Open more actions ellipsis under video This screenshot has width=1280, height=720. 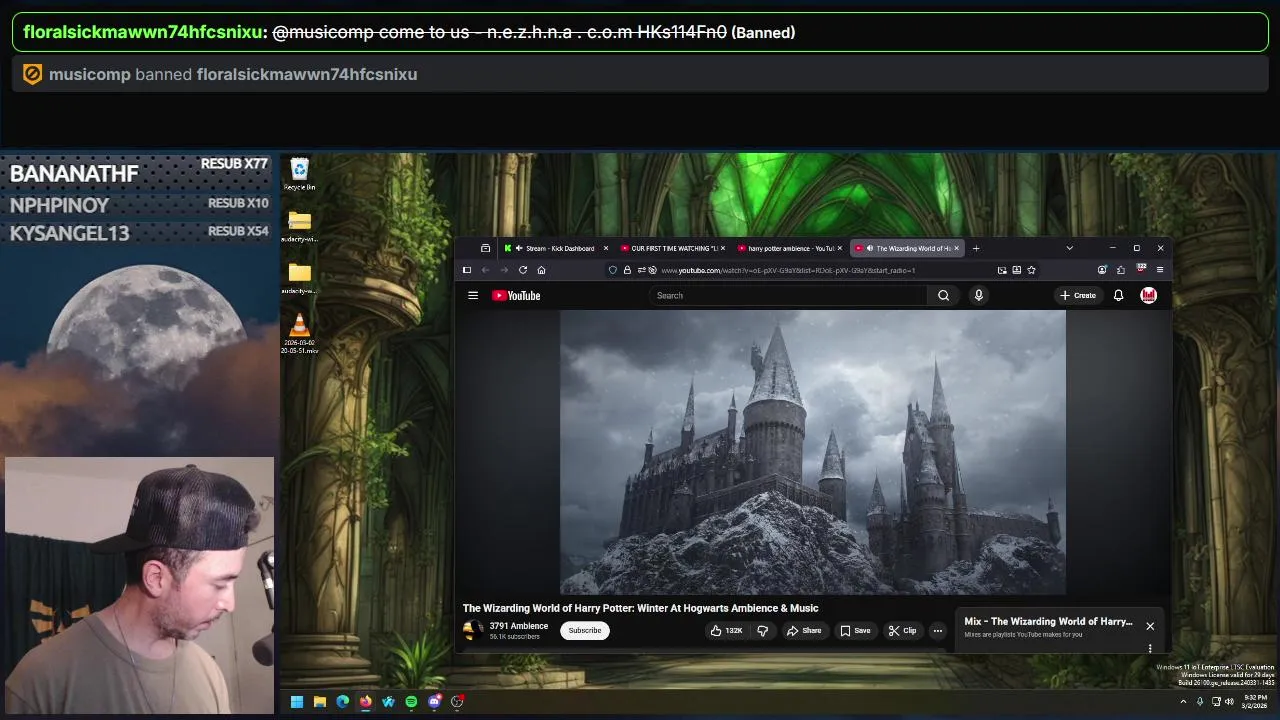coord(937,630)
